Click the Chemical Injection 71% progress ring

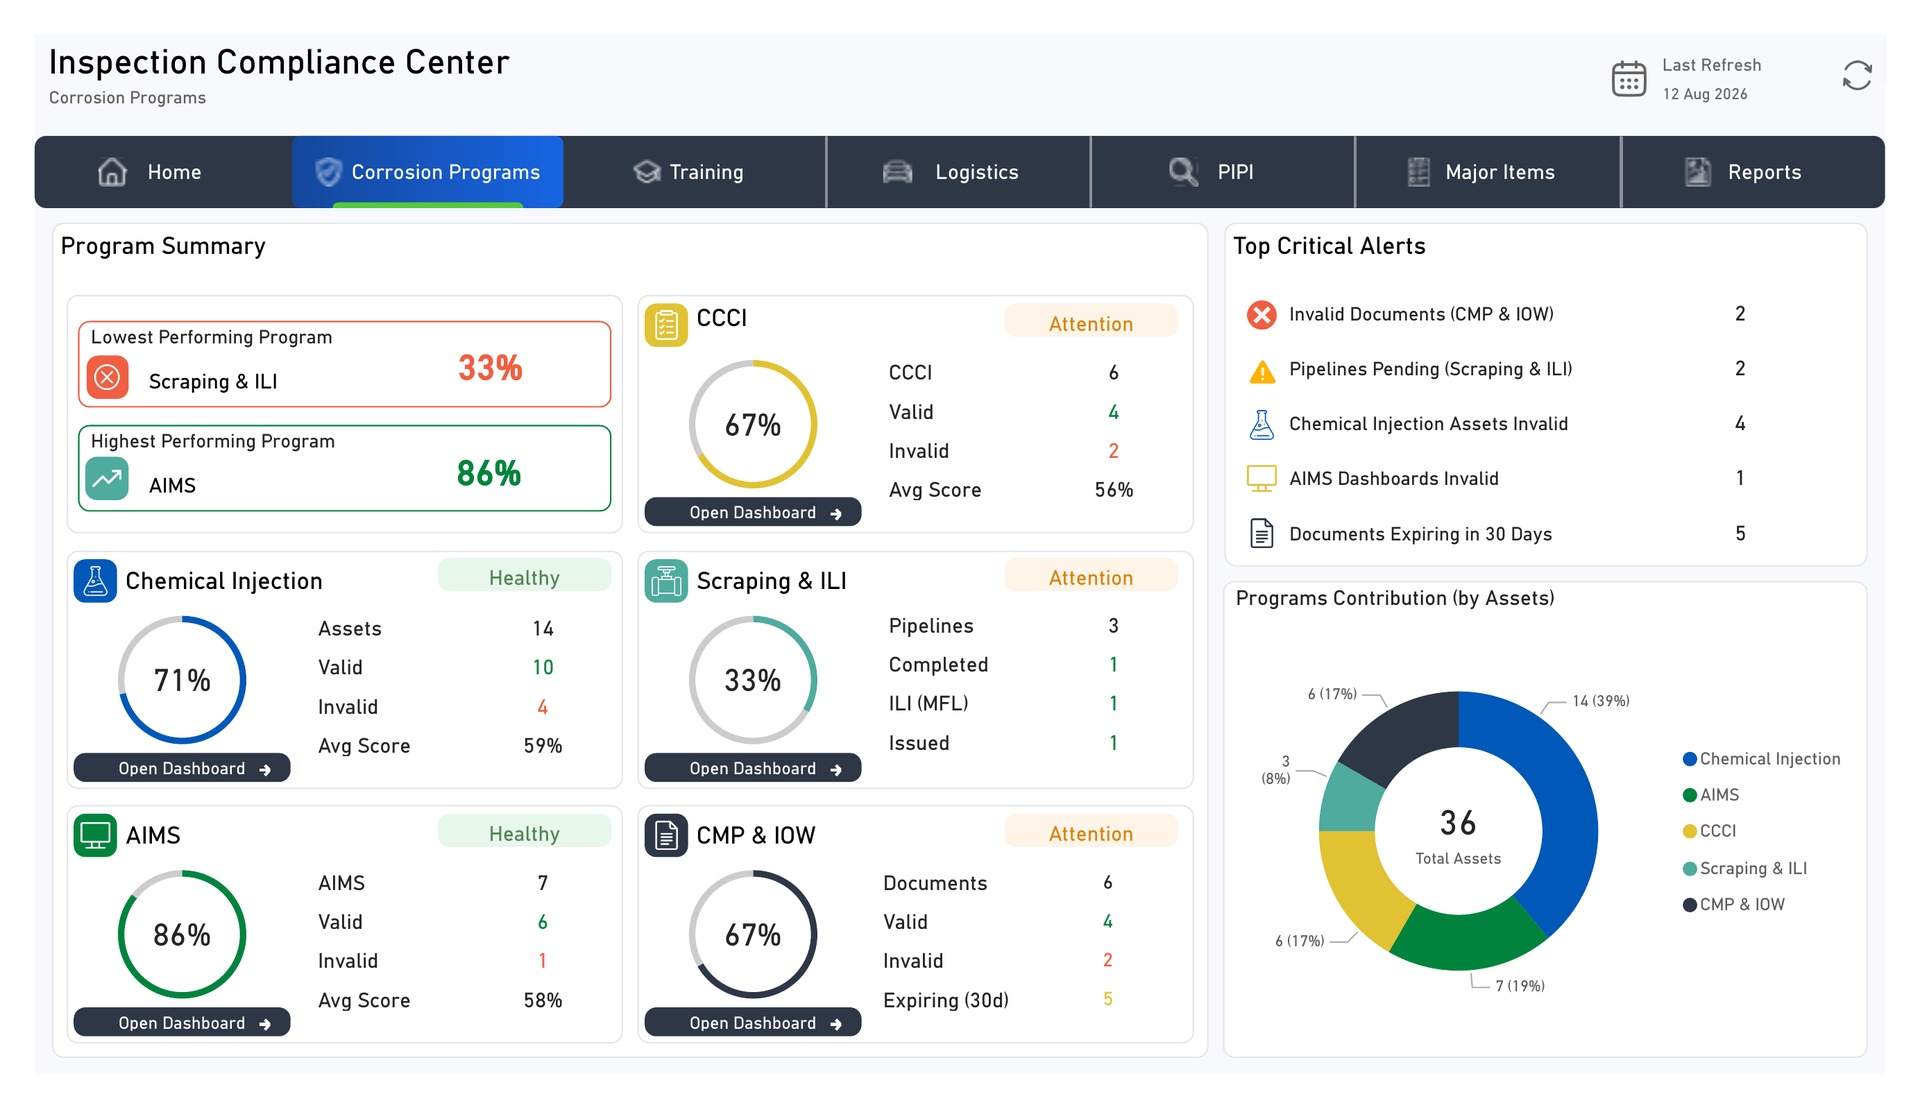[182, 680]
